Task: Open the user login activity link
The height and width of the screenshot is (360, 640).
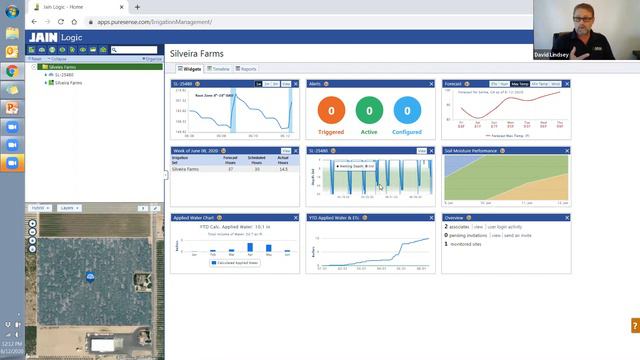Action: coord(504,227)
